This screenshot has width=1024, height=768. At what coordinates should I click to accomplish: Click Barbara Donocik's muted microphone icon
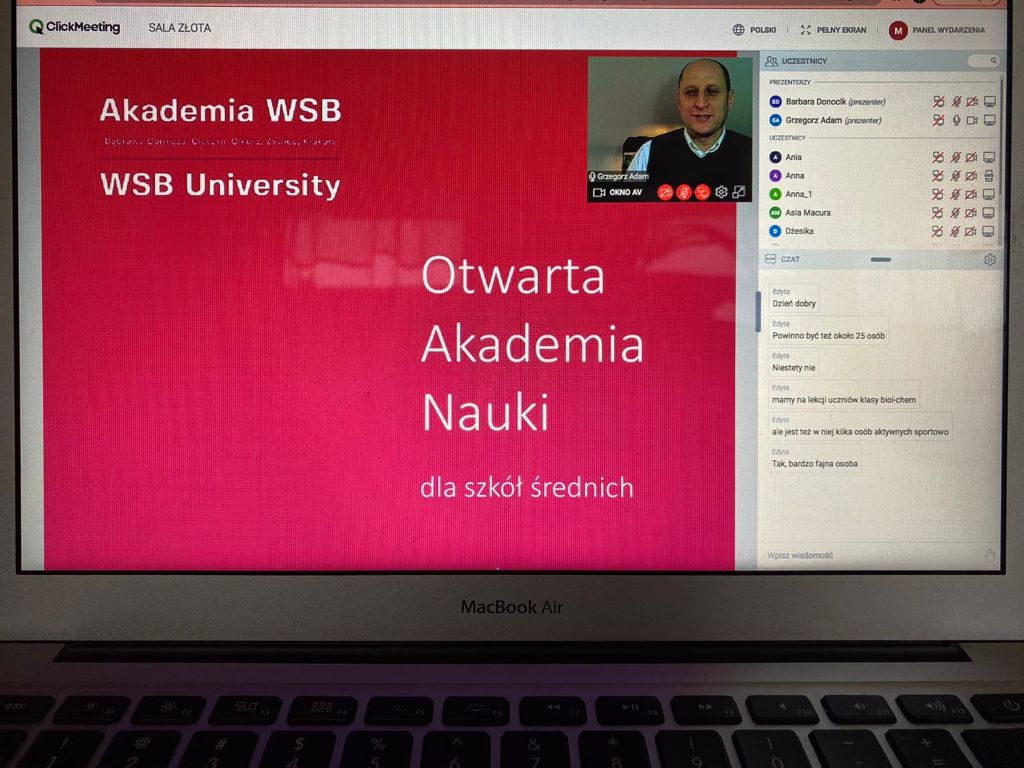point(955,102)
